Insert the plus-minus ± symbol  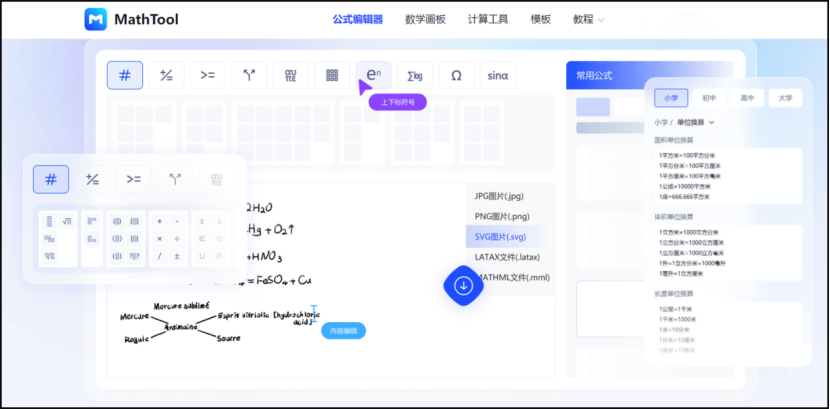point(177,256)
